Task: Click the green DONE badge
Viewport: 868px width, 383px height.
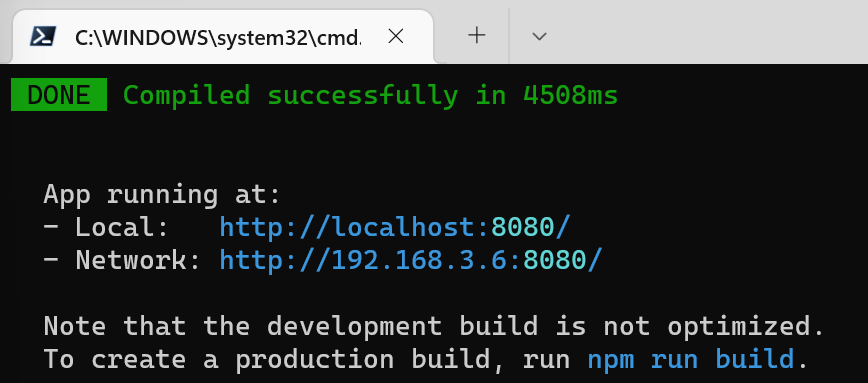Action: point(59,95)
